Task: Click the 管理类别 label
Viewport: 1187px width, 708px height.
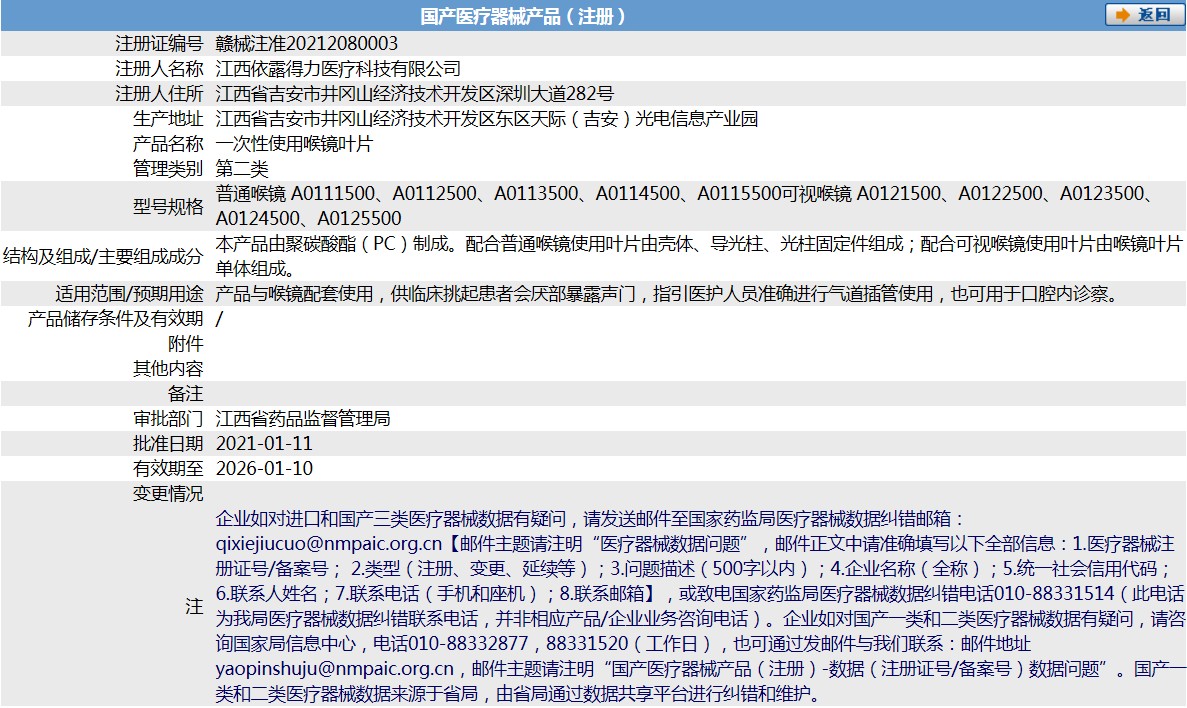Action: tap(168, 169)
